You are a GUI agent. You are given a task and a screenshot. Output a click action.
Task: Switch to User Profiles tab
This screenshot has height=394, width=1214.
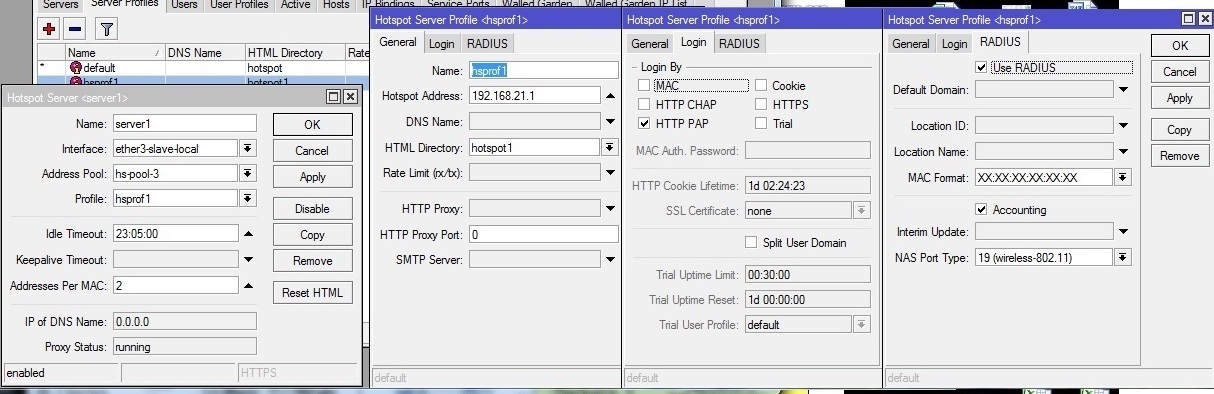[238, 5]
